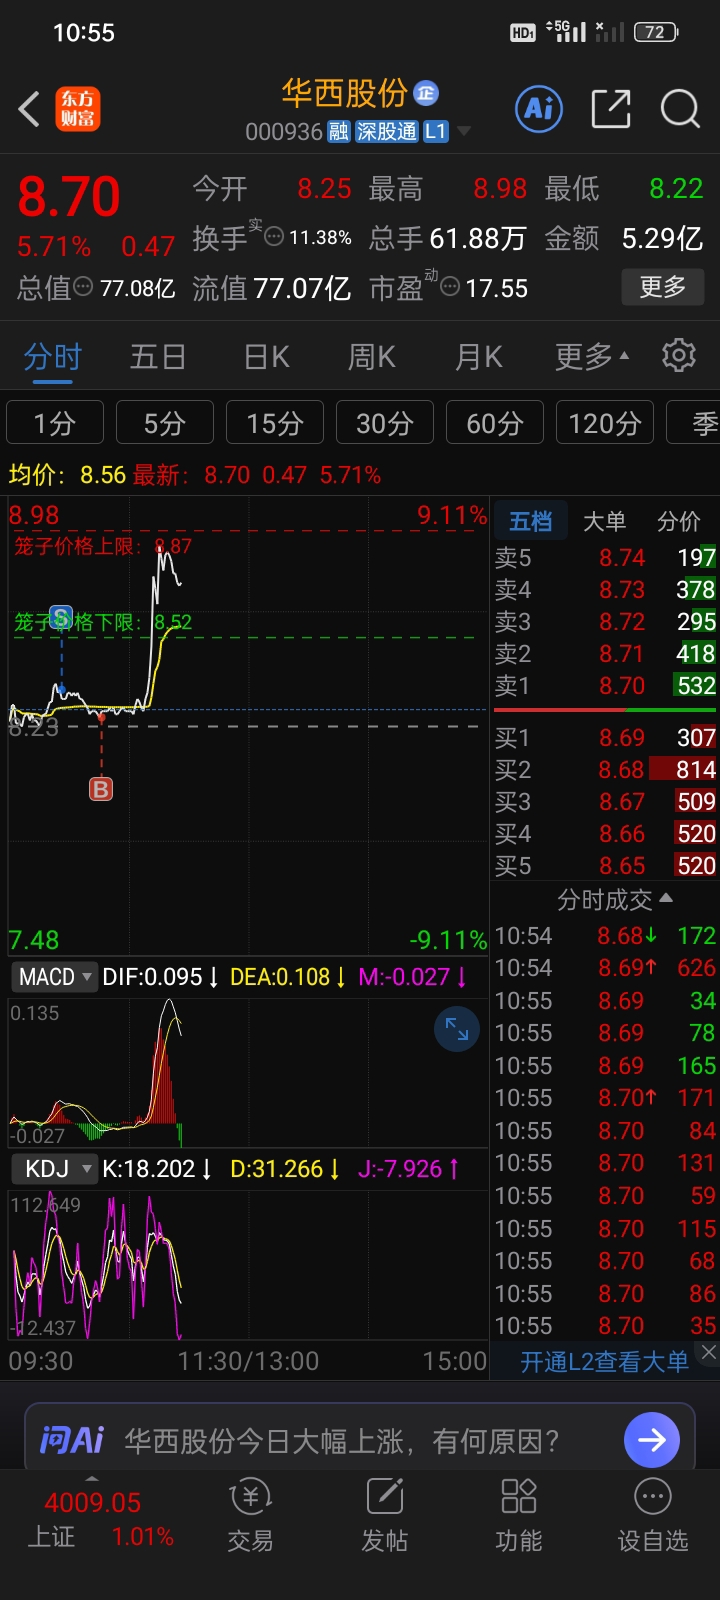The width and height of the screenshot is (720, 1600).
Task: Open the search magnifier icon
Action: [680, 108]
